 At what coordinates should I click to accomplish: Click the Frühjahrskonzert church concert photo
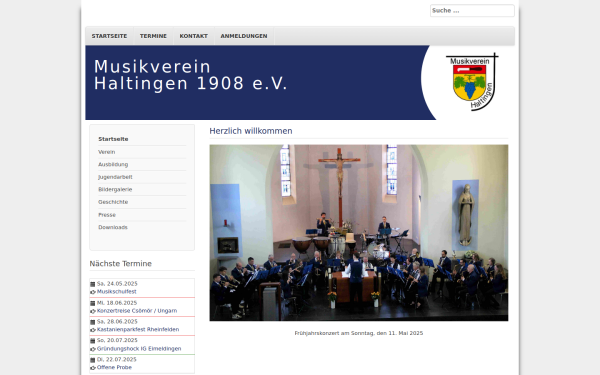tap(359, 233)
